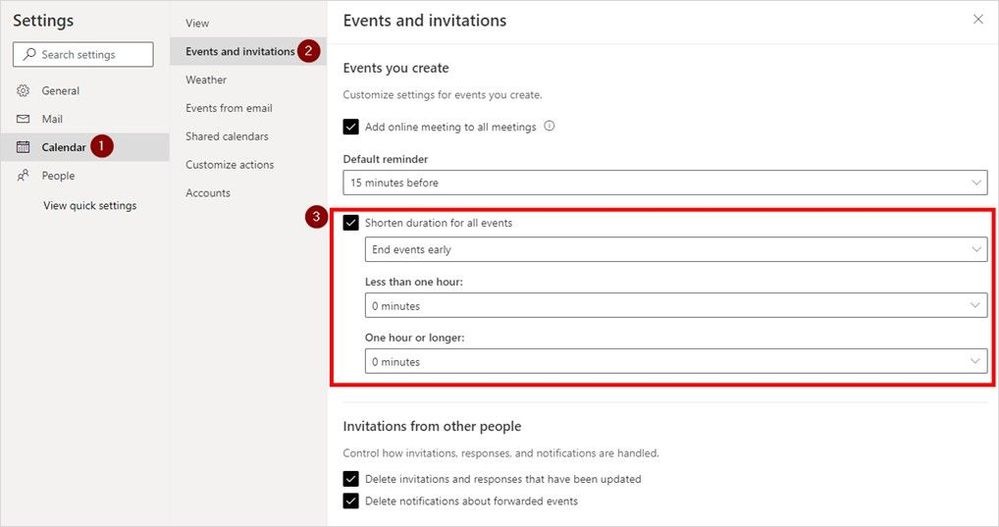999x527 pixels.
Task: Click the Calendar grid icon
Action: click(x=23, y=147)
